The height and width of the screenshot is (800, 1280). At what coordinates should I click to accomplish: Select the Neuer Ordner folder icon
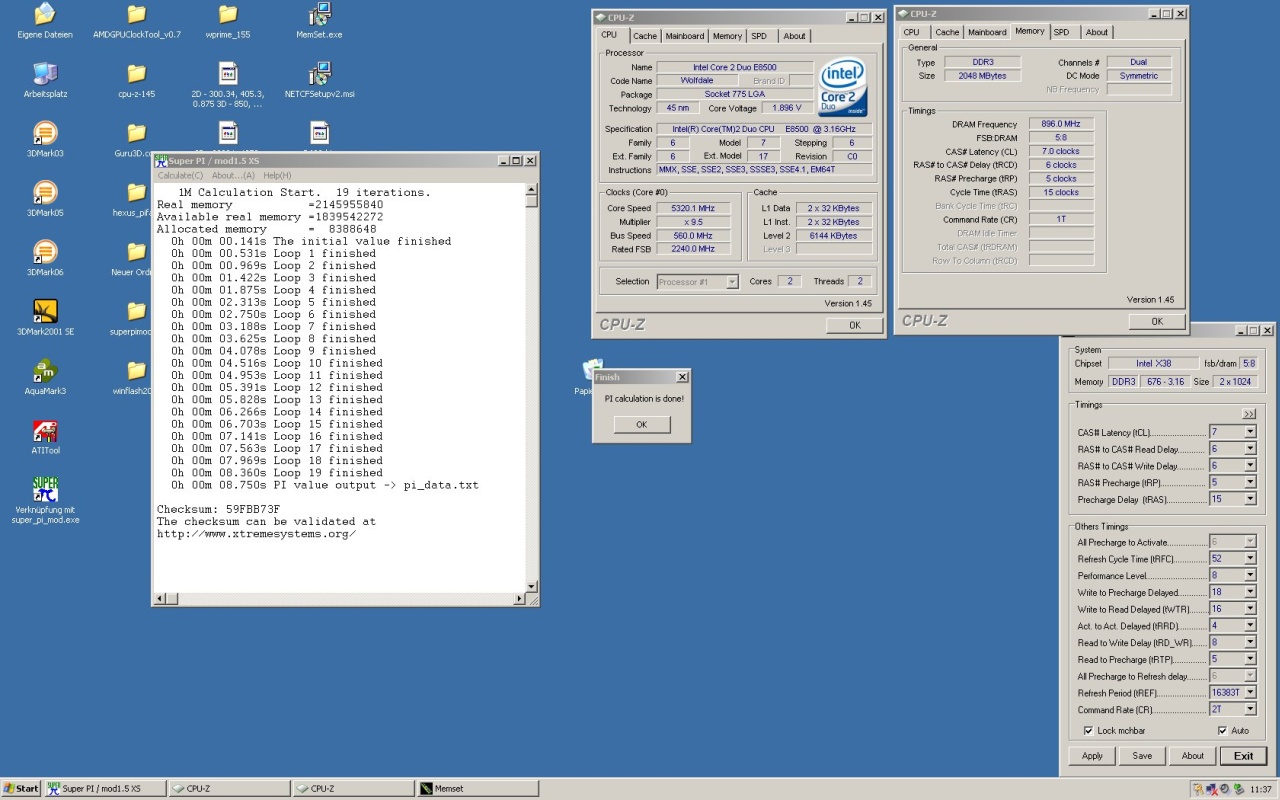coord(137,251)
